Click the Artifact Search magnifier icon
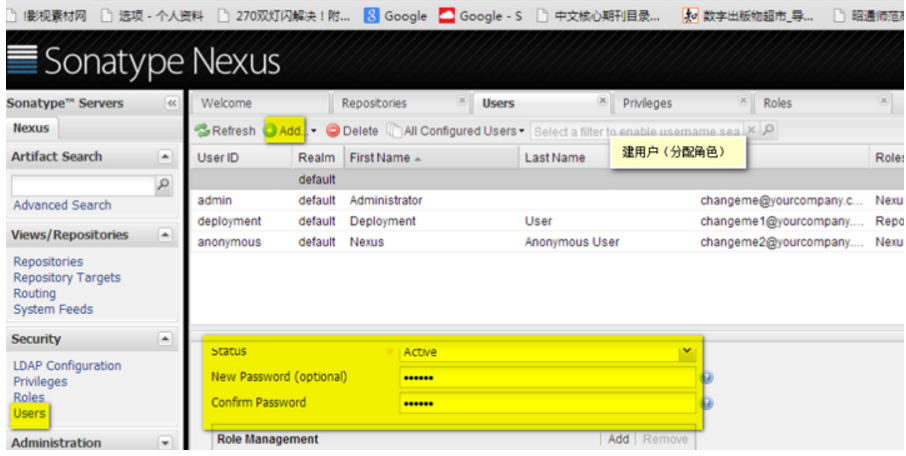906x456 pixels. (164, 185)
